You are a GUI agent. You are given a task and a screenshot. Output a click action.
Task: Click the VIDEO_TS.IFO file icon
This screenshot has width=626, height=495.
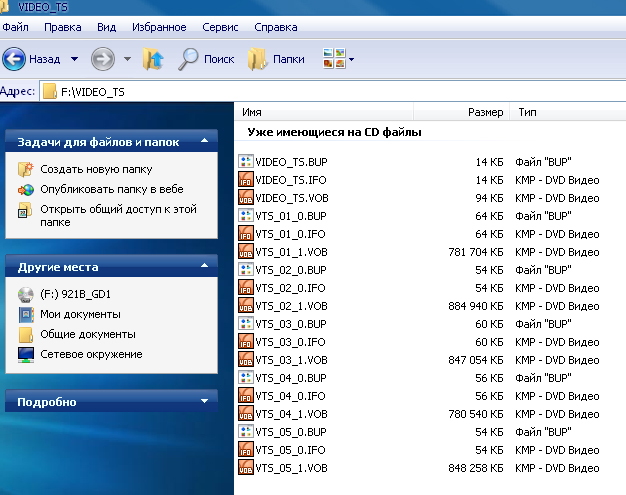(246, 179)
